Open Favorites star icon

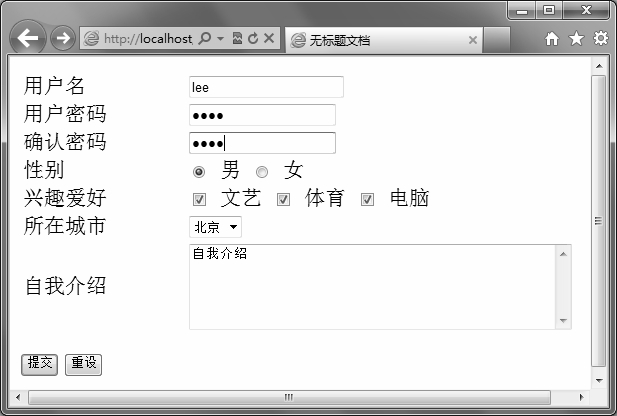click(x=576, y=39)
